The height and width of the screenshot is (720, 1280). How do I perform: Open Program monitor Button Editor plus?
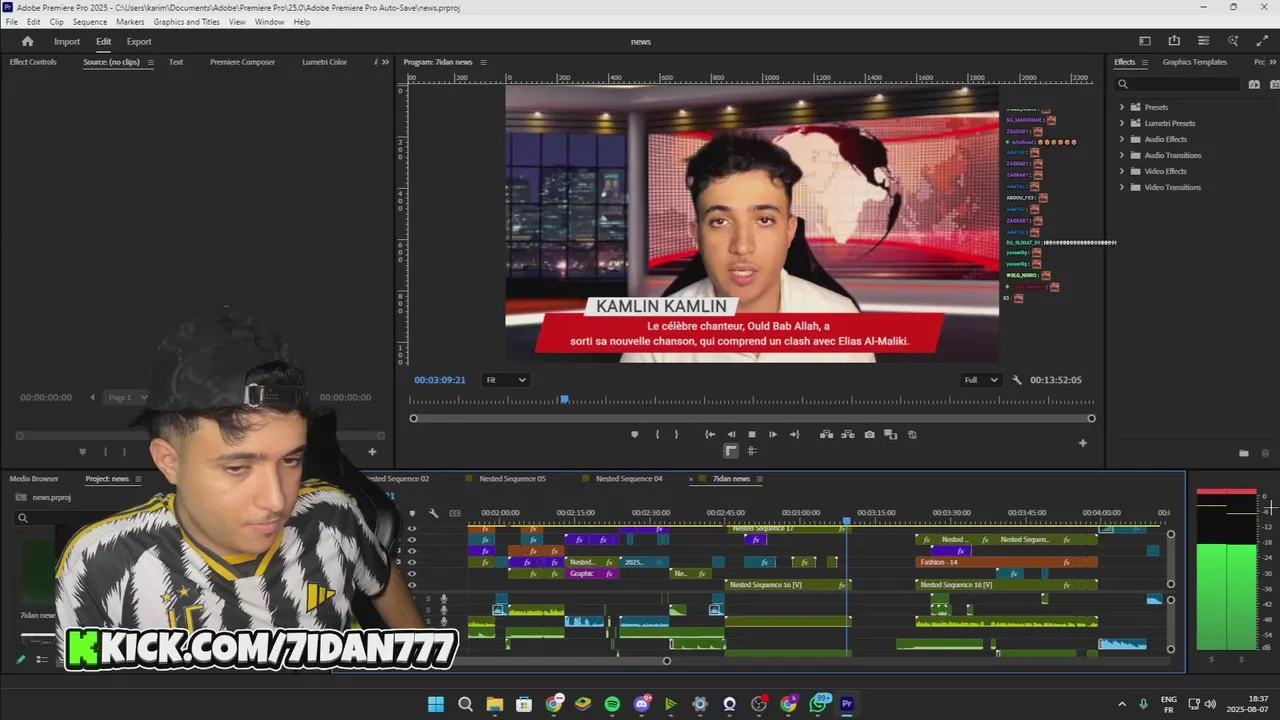pyautogui.click(x=1082, y=443)
